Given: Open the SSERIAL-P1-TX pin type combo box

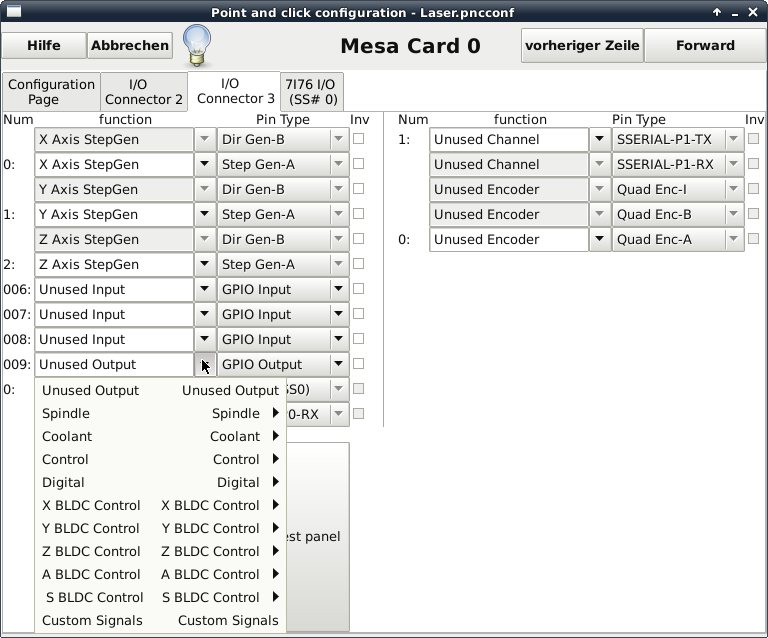Looking at the screenshot, I should (x=678, y=140).
